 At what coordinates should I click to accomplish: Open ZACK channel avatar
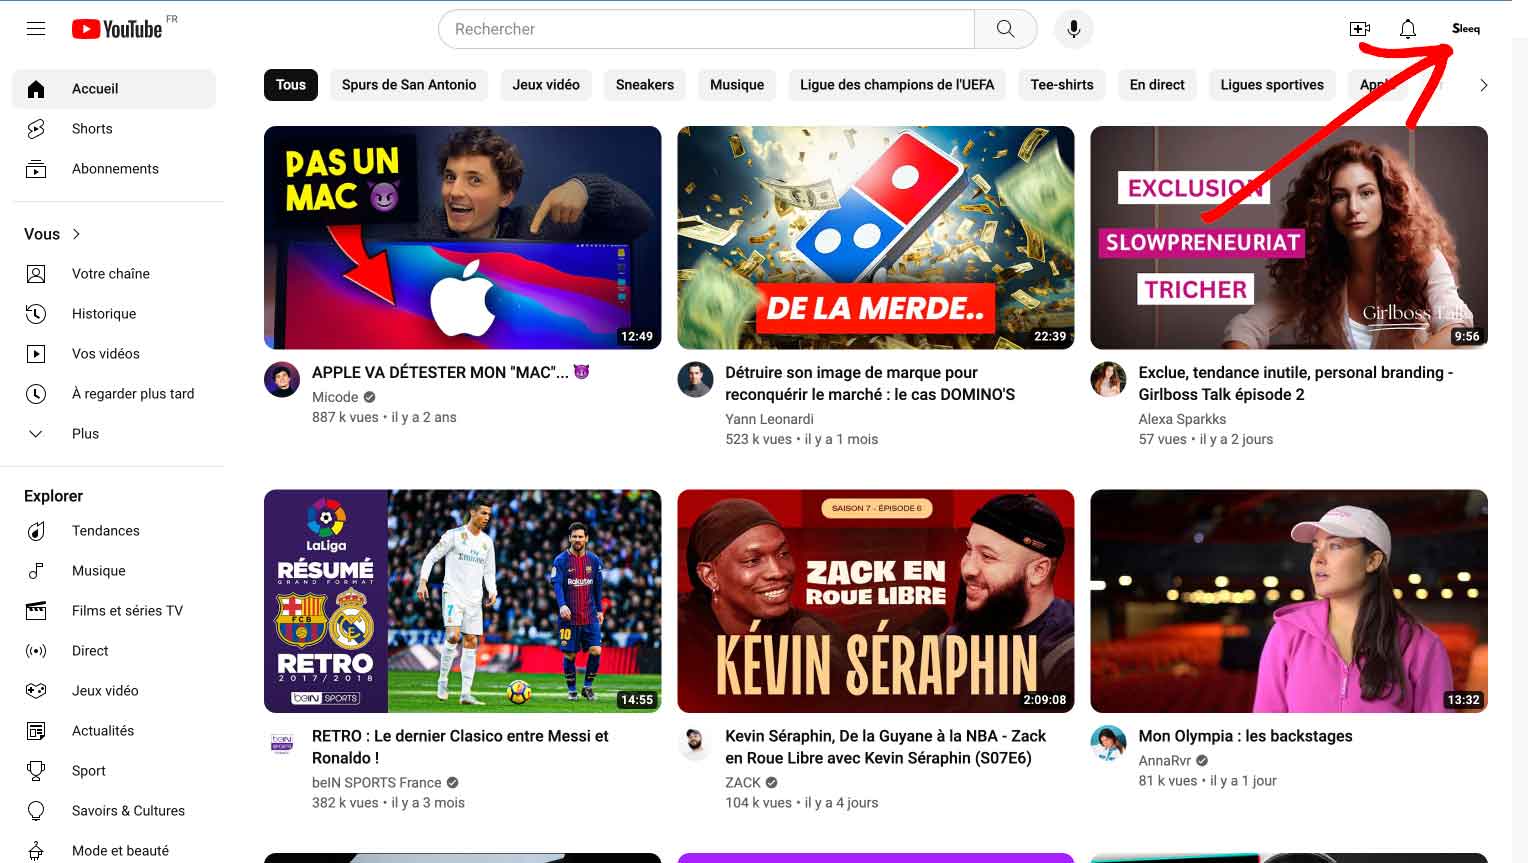[695, 744]
